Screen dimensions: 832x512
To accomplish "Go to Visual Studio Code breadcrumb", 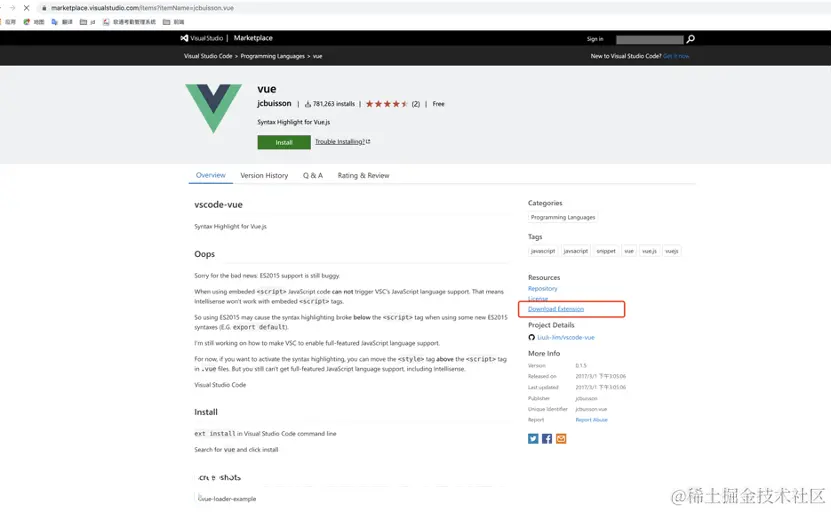I will click(208, 56).
